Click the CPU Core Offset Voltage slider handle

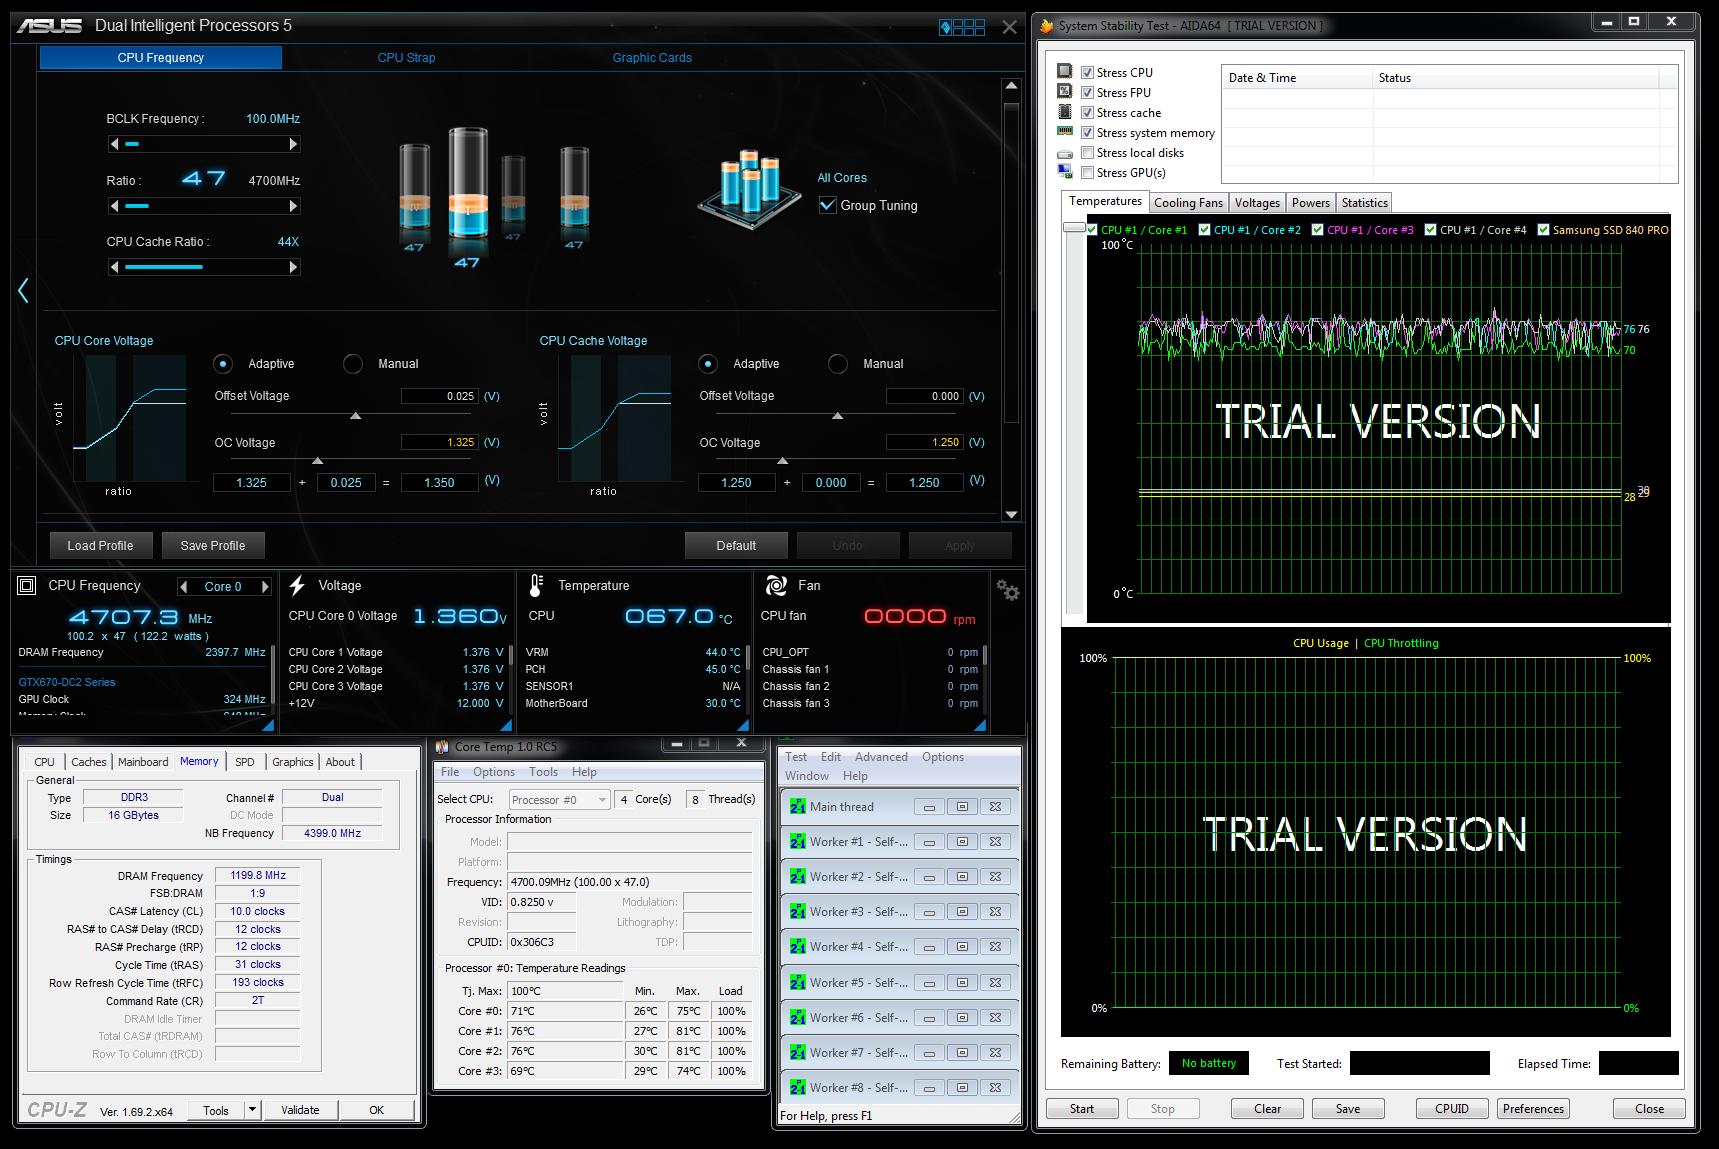[355, 415]
